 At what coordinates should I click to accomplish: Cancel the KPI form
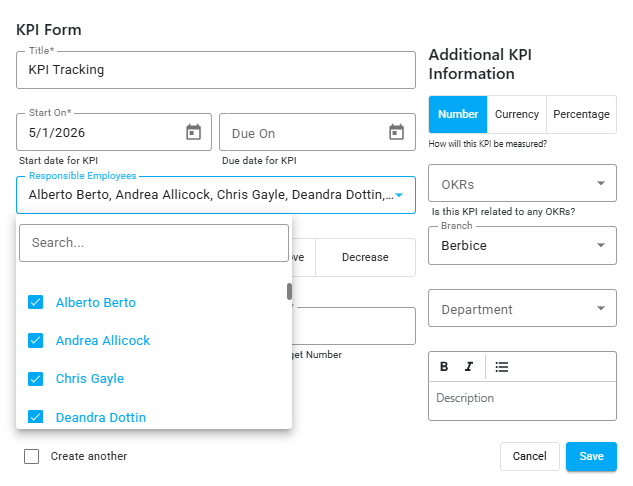pos(530,456)
